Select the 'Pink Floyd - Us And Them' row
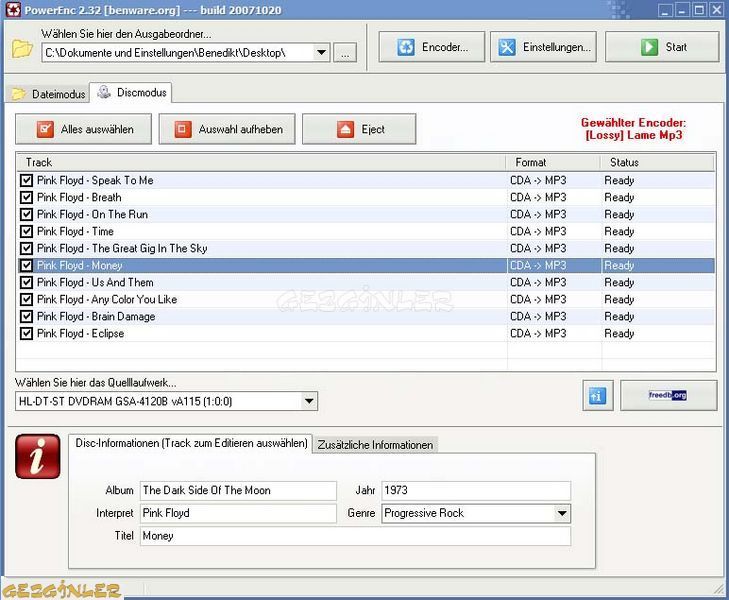729x600 pixels. pos(366,282)
